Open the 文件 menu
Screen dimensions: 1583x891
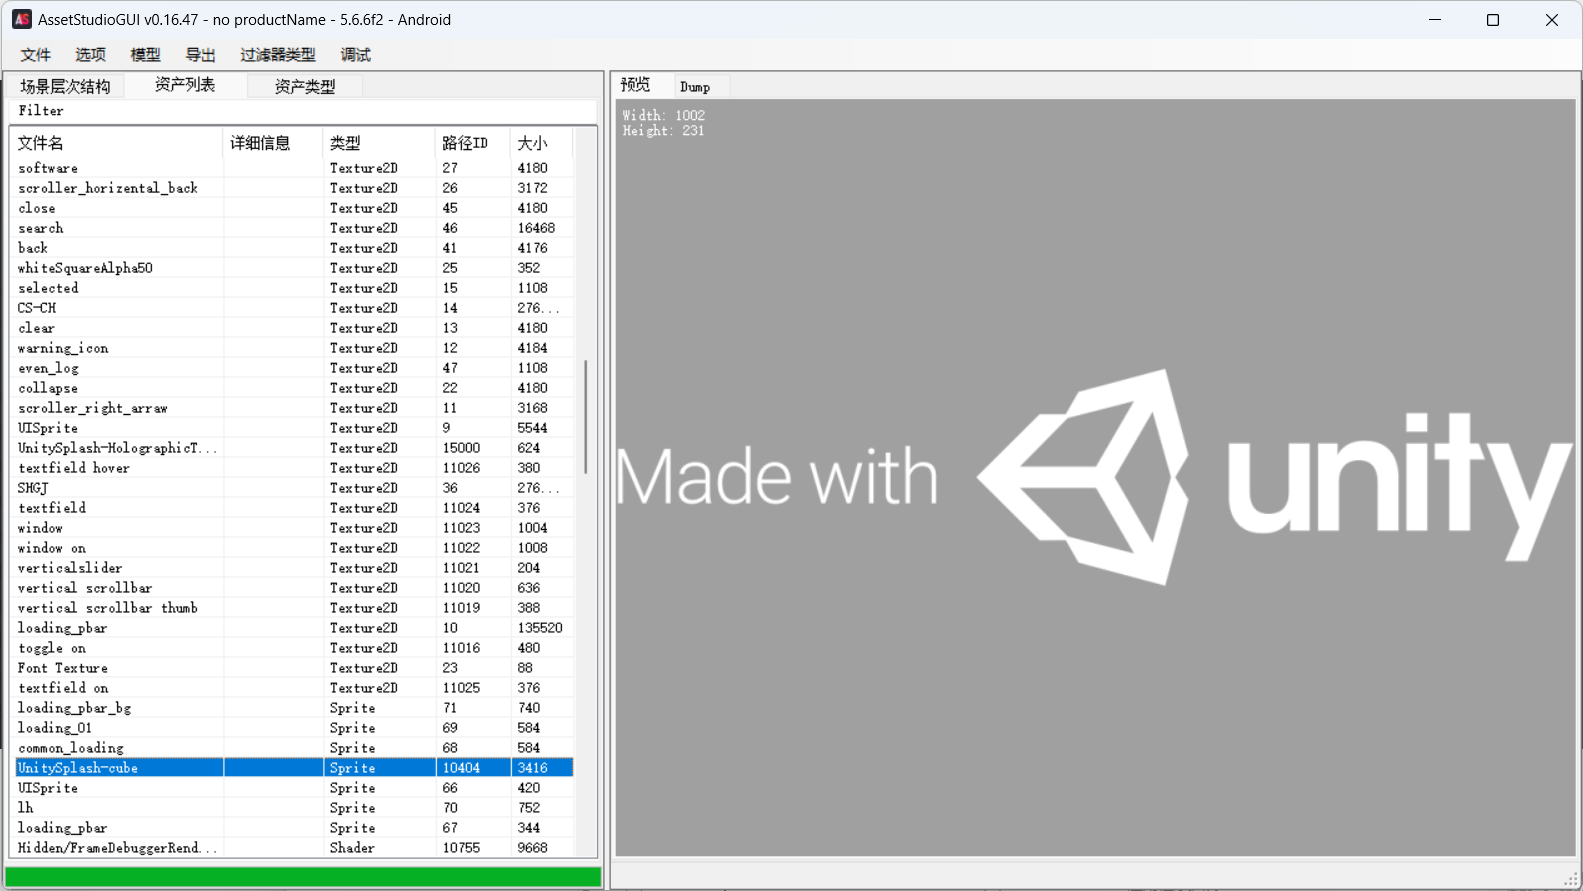click(35, 55)
